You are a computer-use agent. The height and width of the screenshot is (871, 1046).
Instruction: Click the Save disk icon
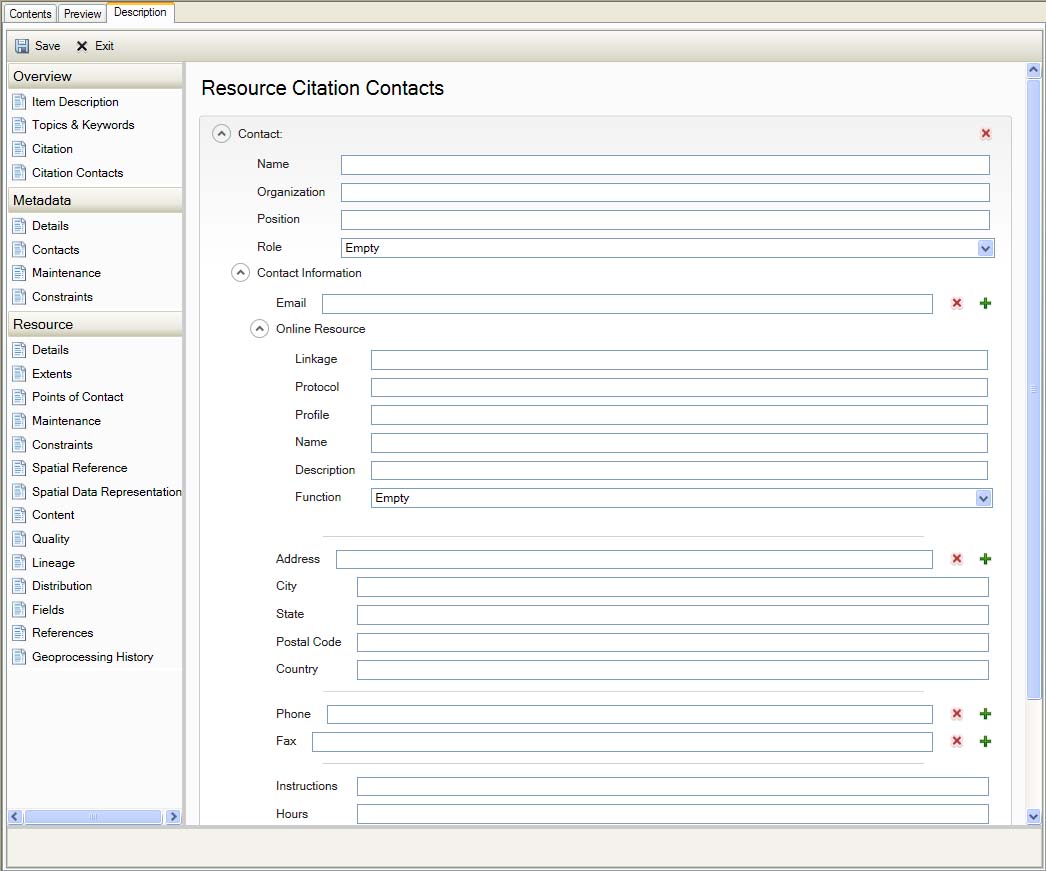click(x=22, y=46)
